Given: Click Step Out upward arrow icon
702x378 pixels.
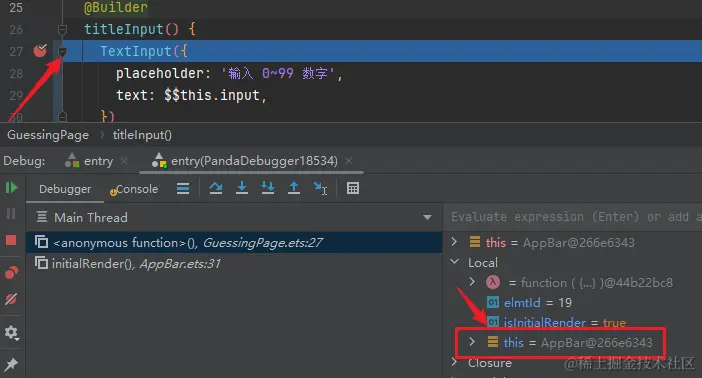Looking at the screenshot, I should coord(294,188).
